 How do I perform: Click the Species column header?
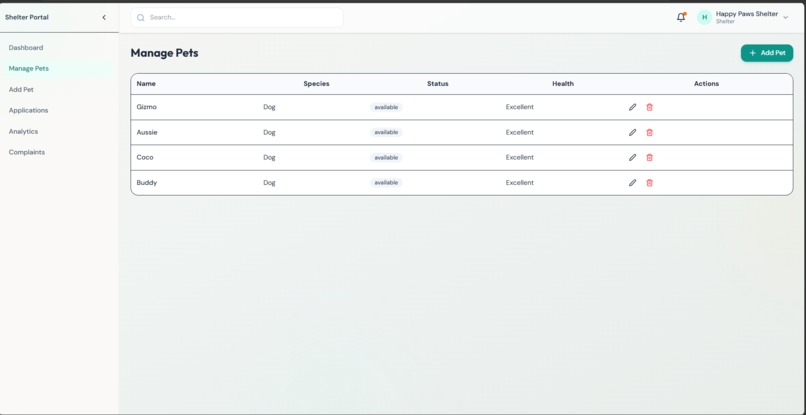click(316, 83)
